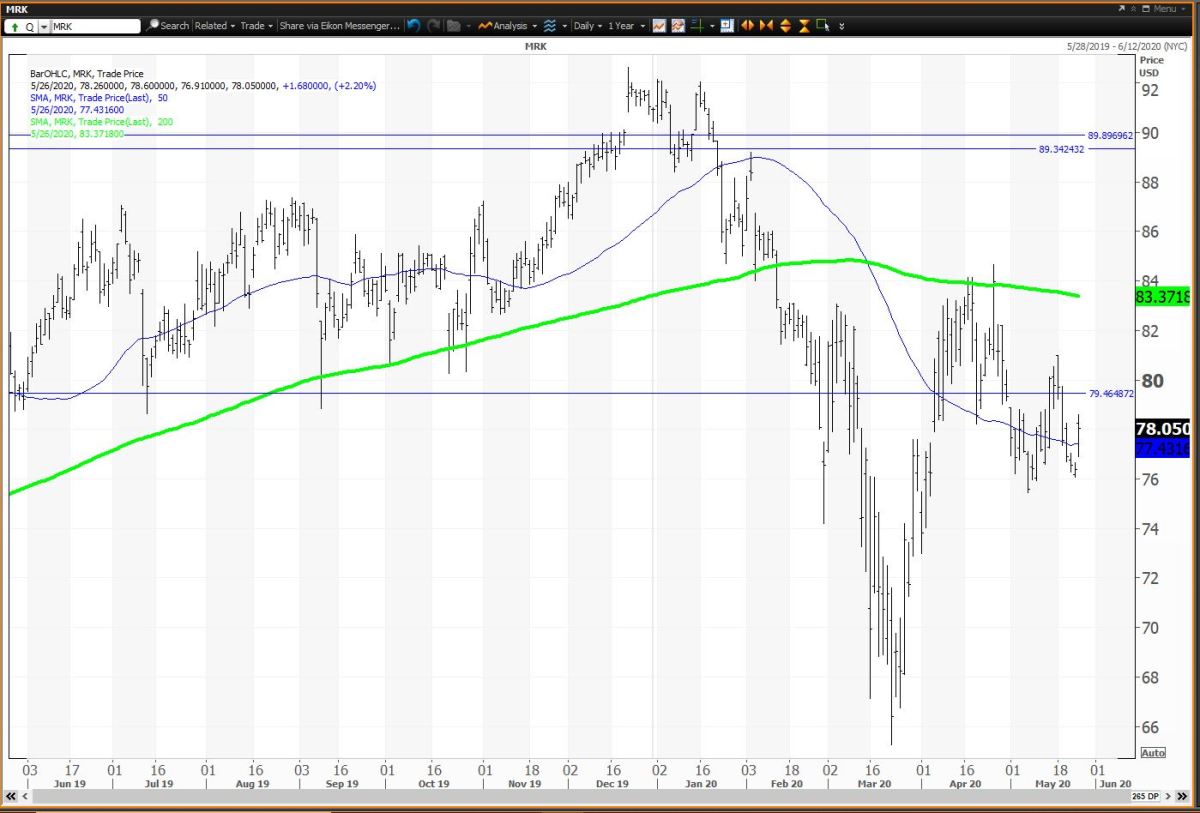Click the 78.050 black last price tag
This screenshot has height=813, width=1200.
pyautogui.click(x=1164, y=428)
